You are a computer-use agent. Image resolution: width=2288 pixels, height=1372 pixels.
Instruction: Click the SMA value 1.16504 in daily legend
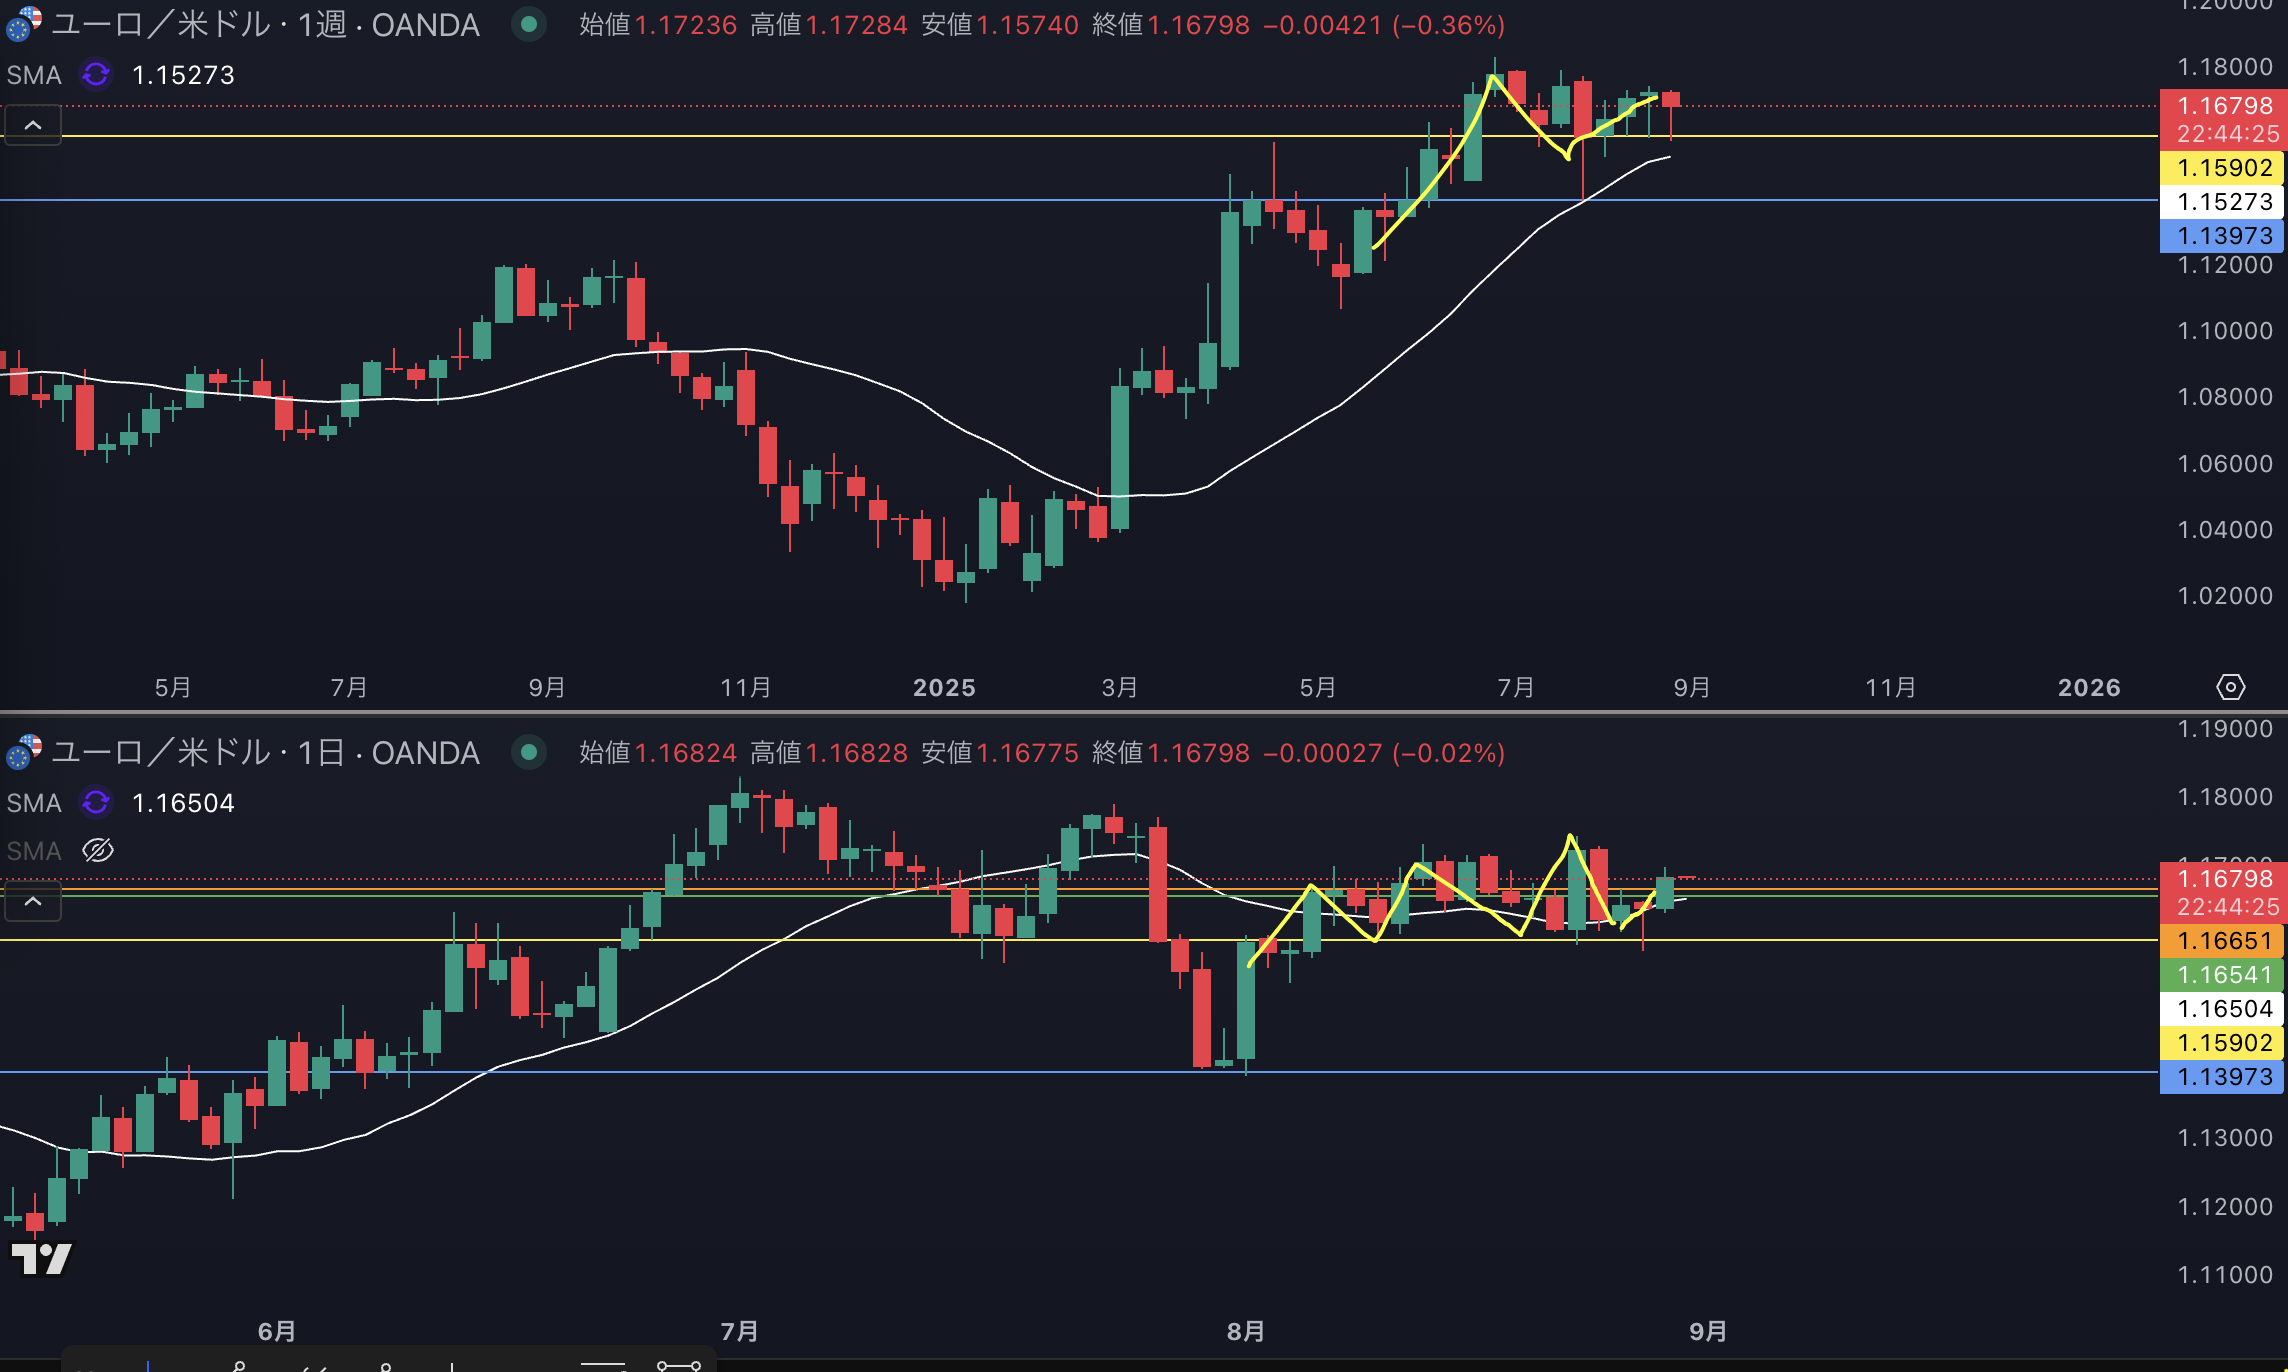[x=183, y=803]
